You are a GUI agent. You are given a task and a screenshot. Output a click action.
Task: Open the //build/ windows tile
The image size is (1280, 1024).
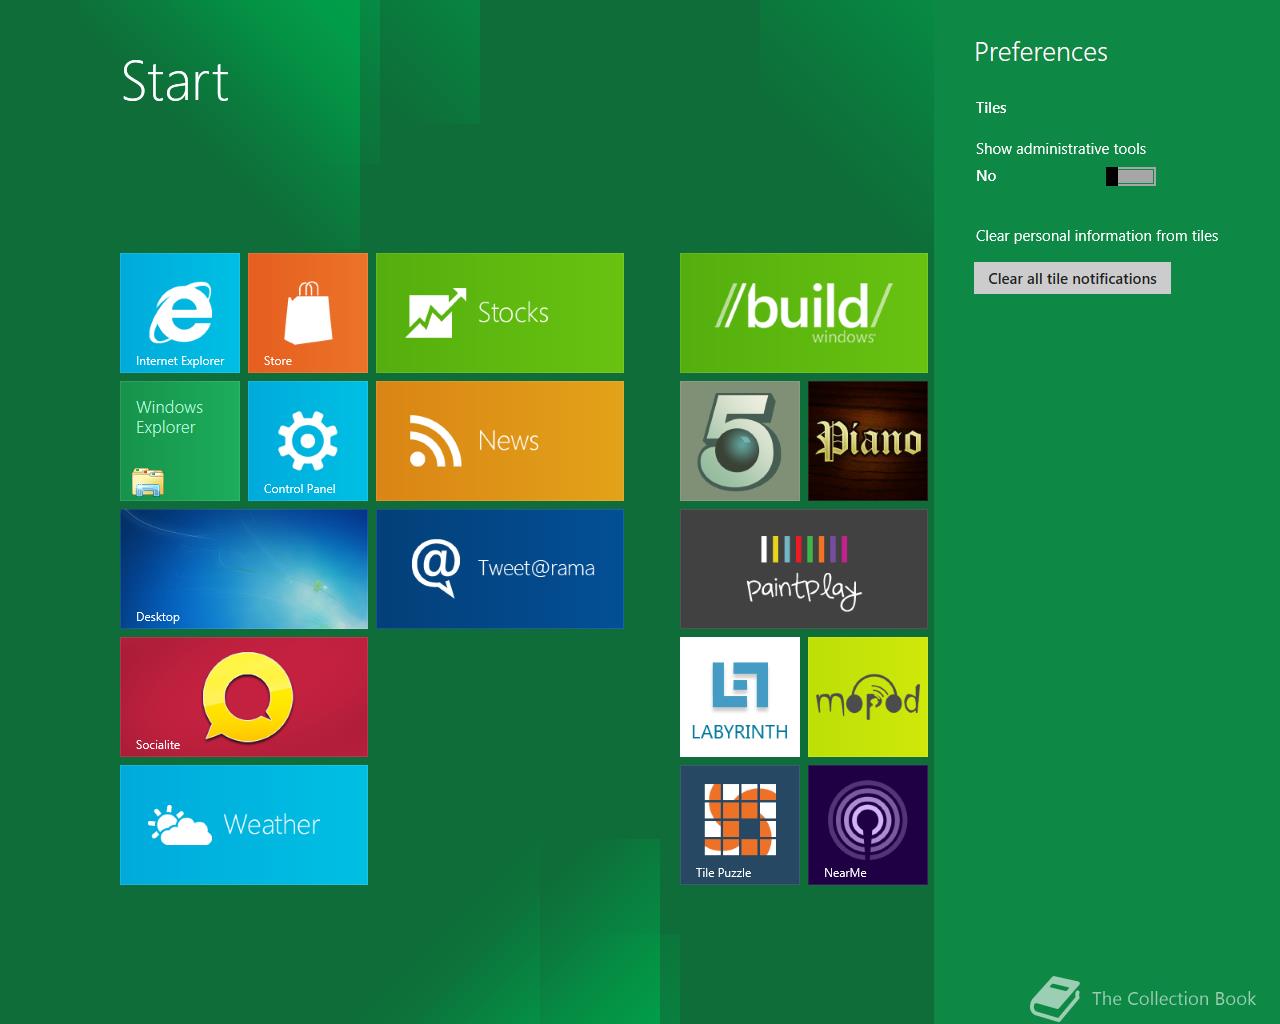804,313
